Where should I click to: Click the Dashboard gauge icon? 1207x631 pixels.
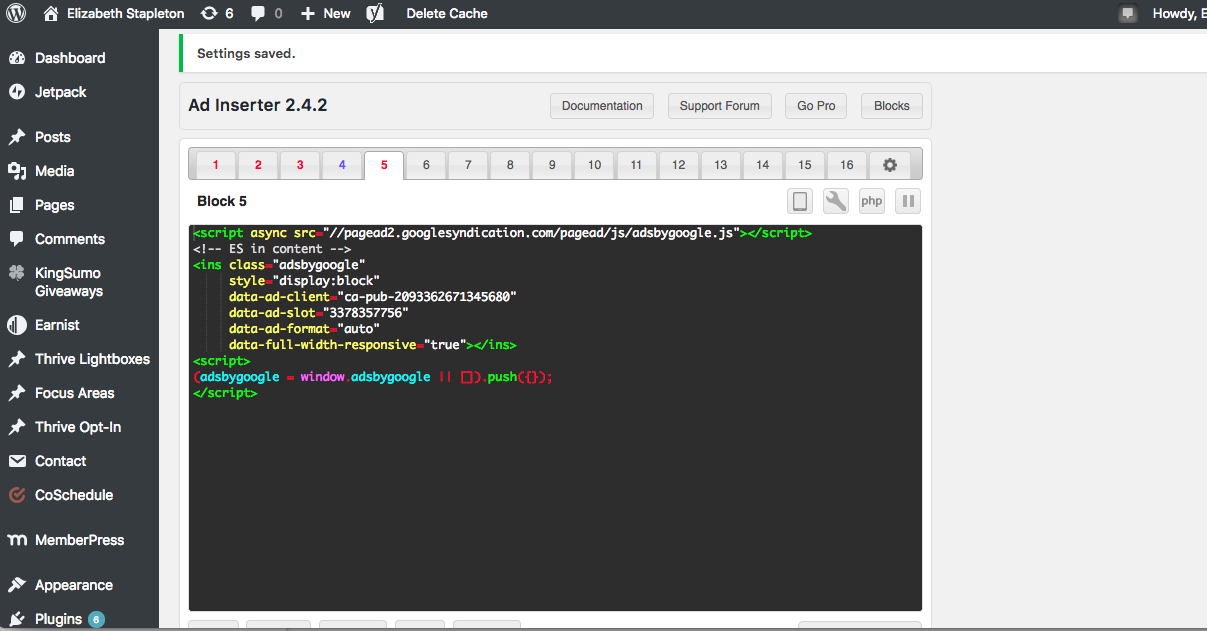[x=17, y=58]
